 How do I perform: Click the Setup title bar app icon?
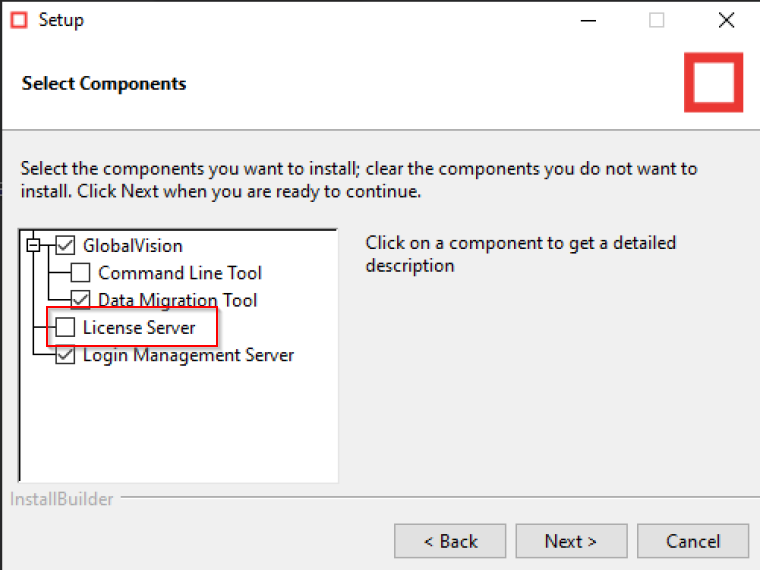click(18, 20)
